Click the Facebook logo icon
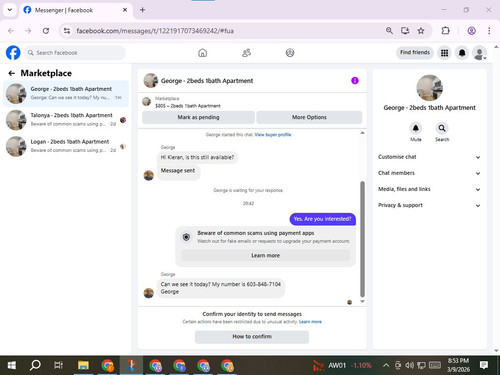This screenshot has width=500, height=375. [13, 53]
